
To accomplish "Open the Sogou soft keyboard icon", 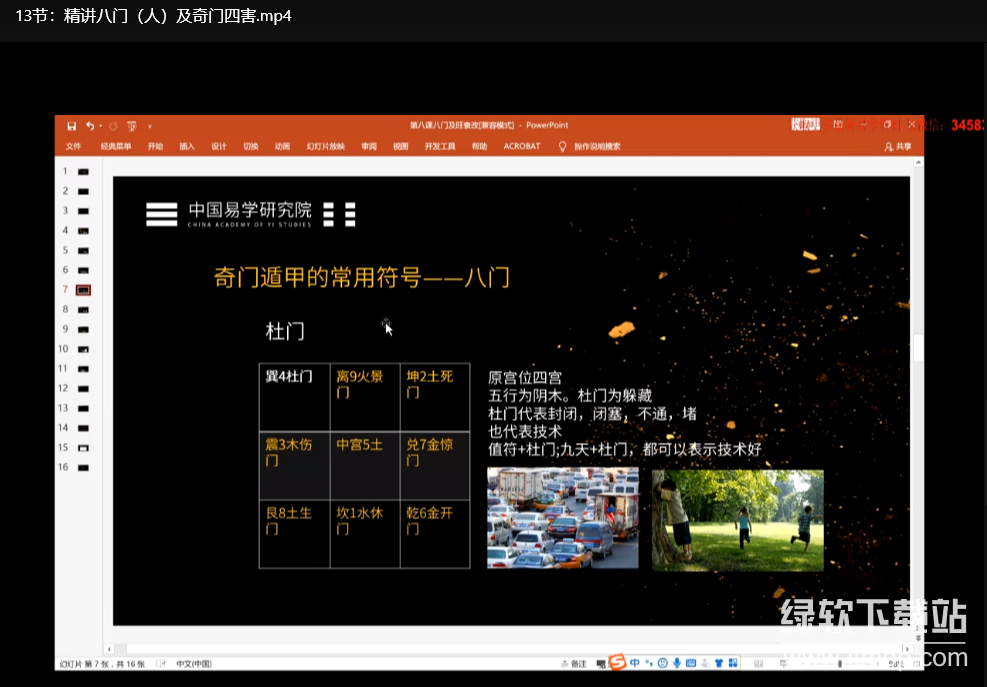I will (691, 663).
